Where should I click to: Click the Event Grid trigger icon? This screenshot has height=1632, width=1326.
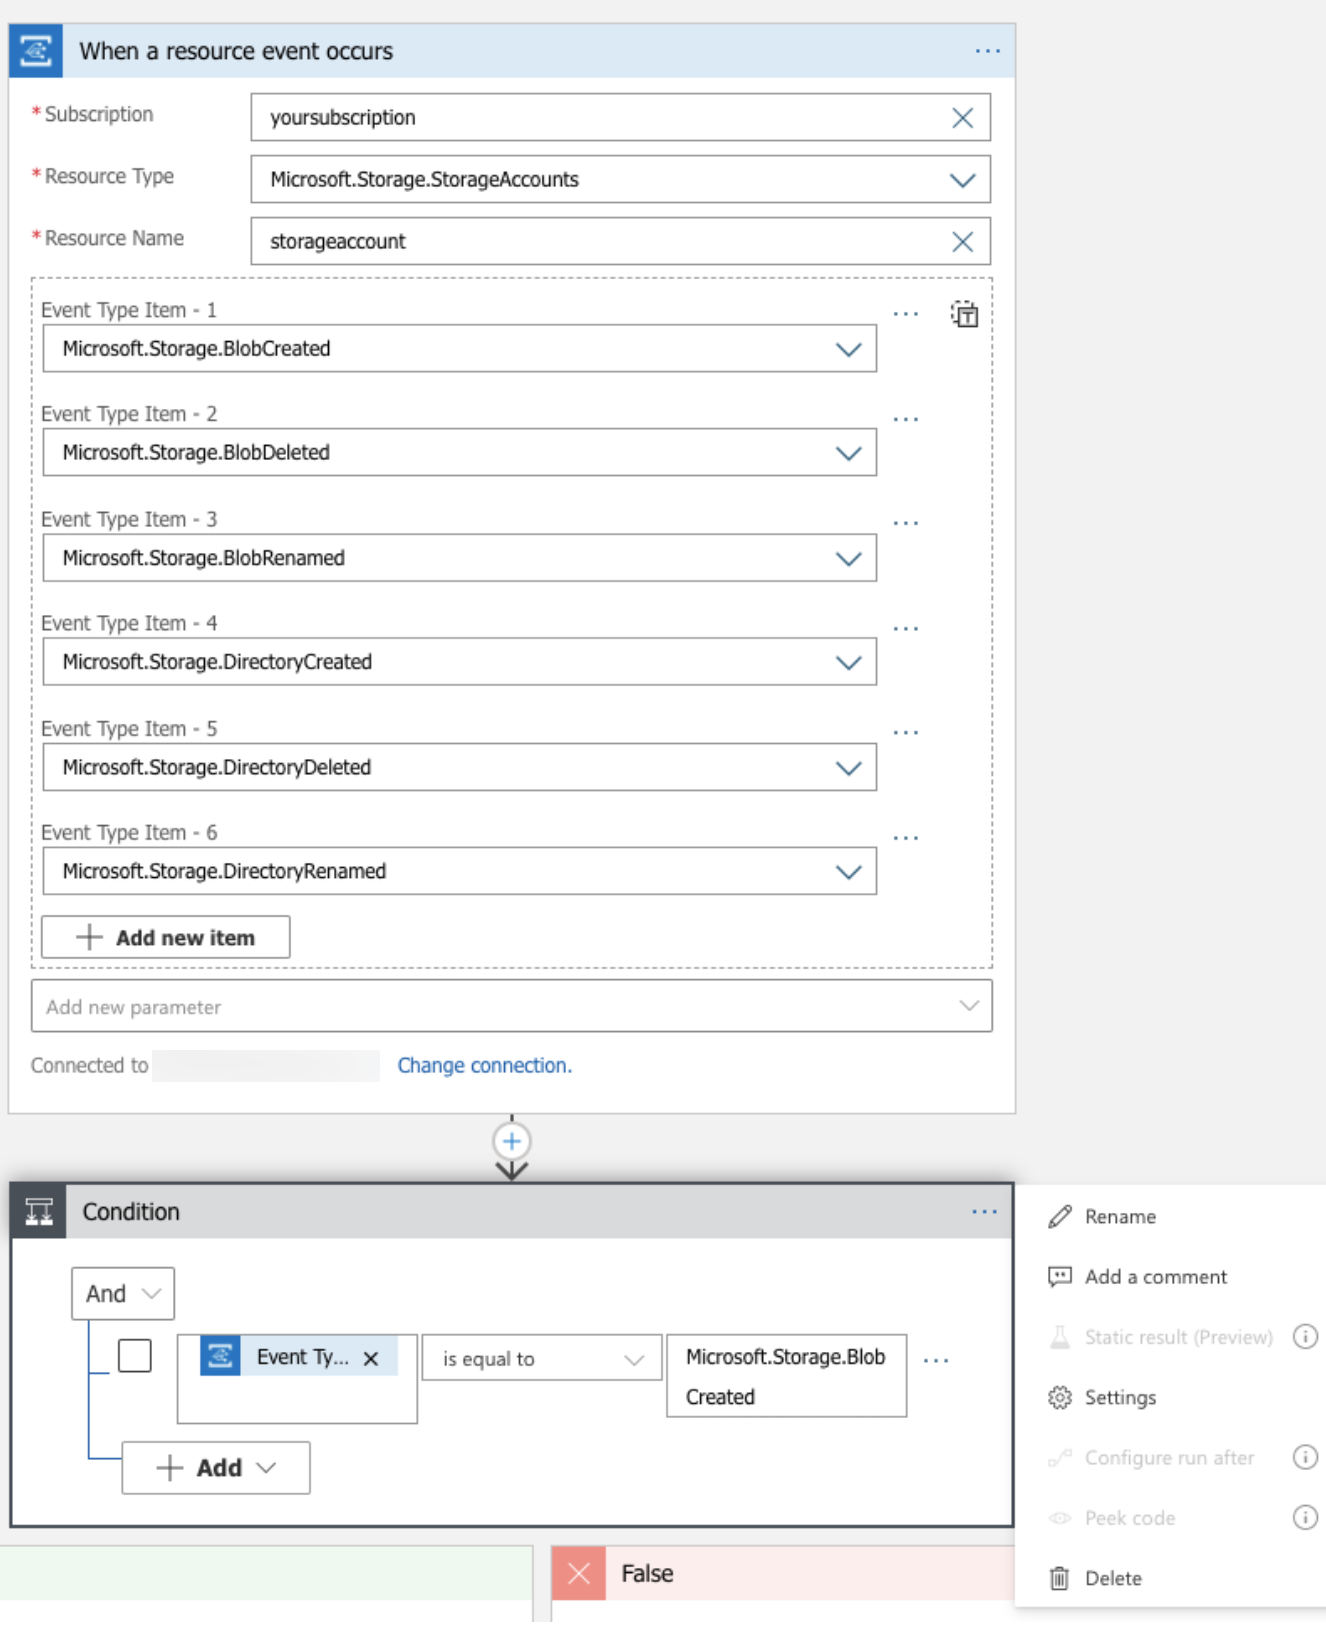36,51
